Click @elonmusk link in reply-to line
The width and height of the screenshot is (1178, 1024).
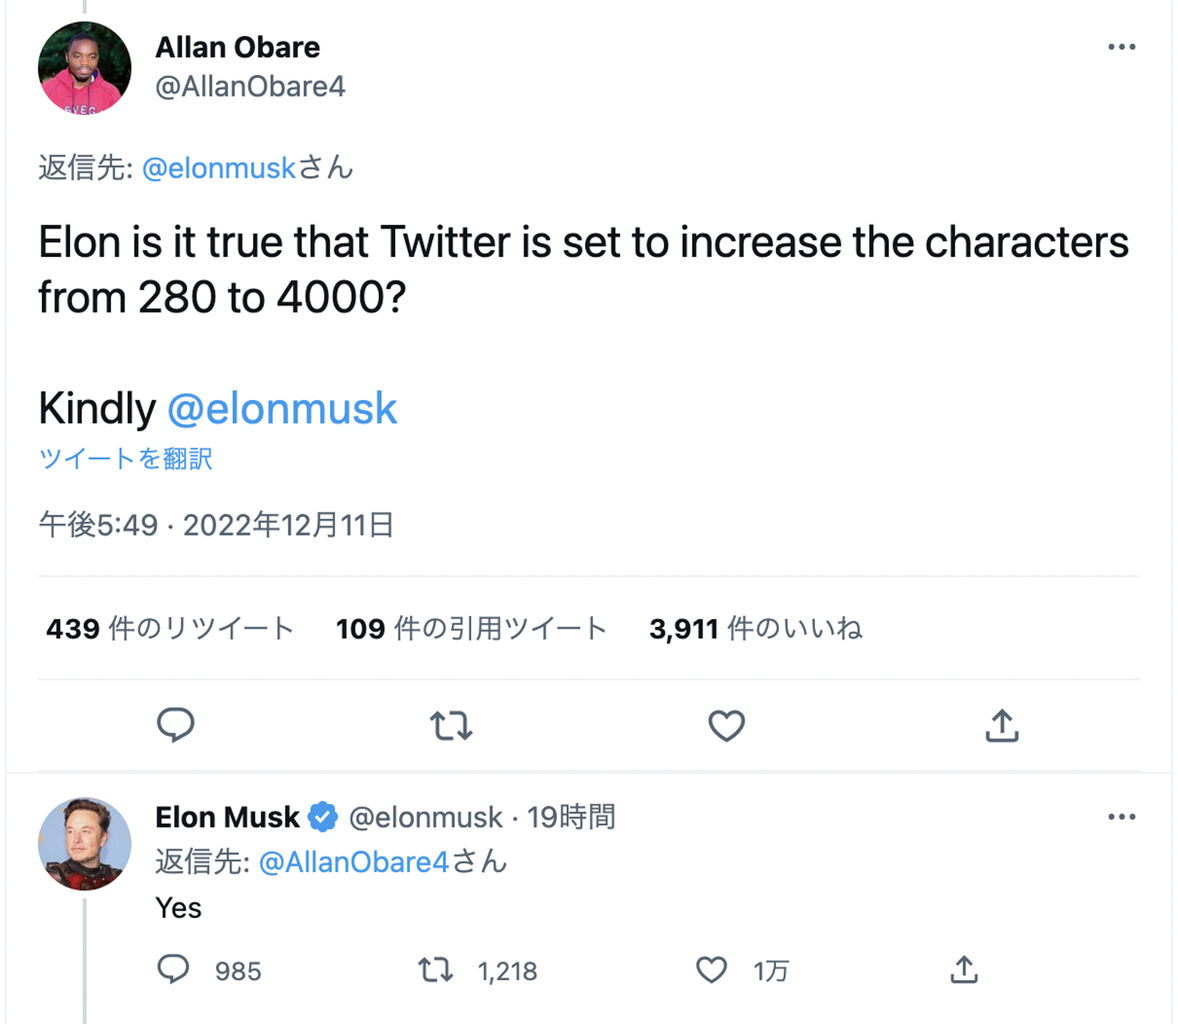point(219,168)
